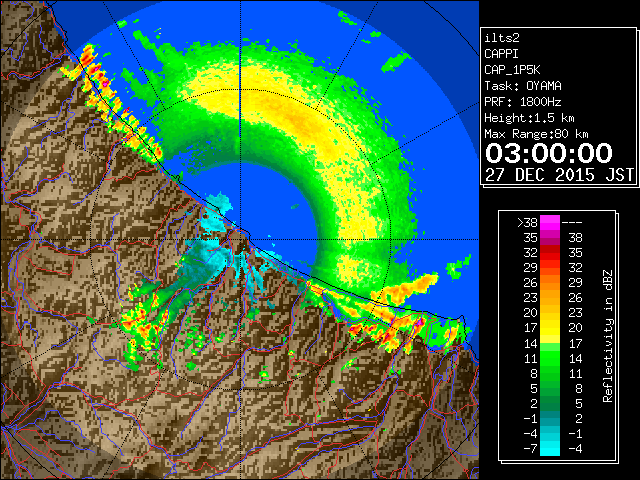This screenshot has width=640, height=480.
Task: Click the "Max Range:80 km" line
Action: 536,134
